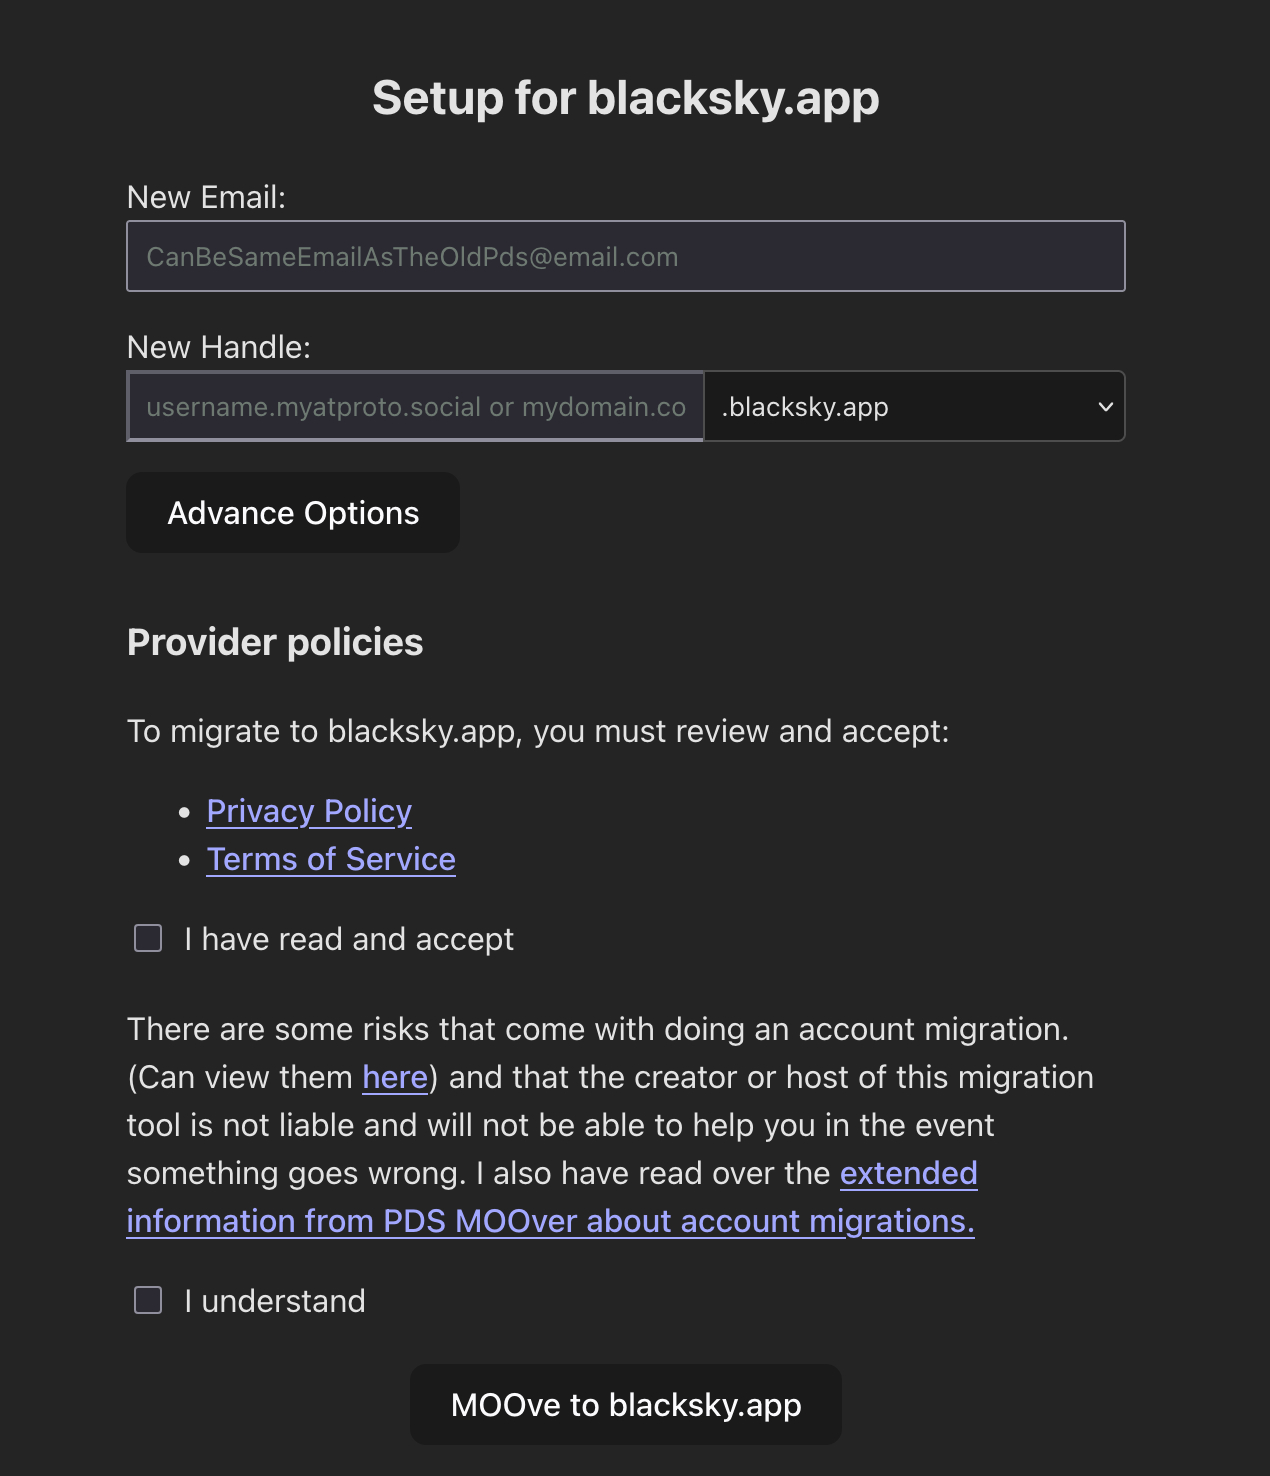Click the chevron arrow on the domain selector
Image resolution: width=1270 pixels, height=1476 pixels.
(1105, 407)
